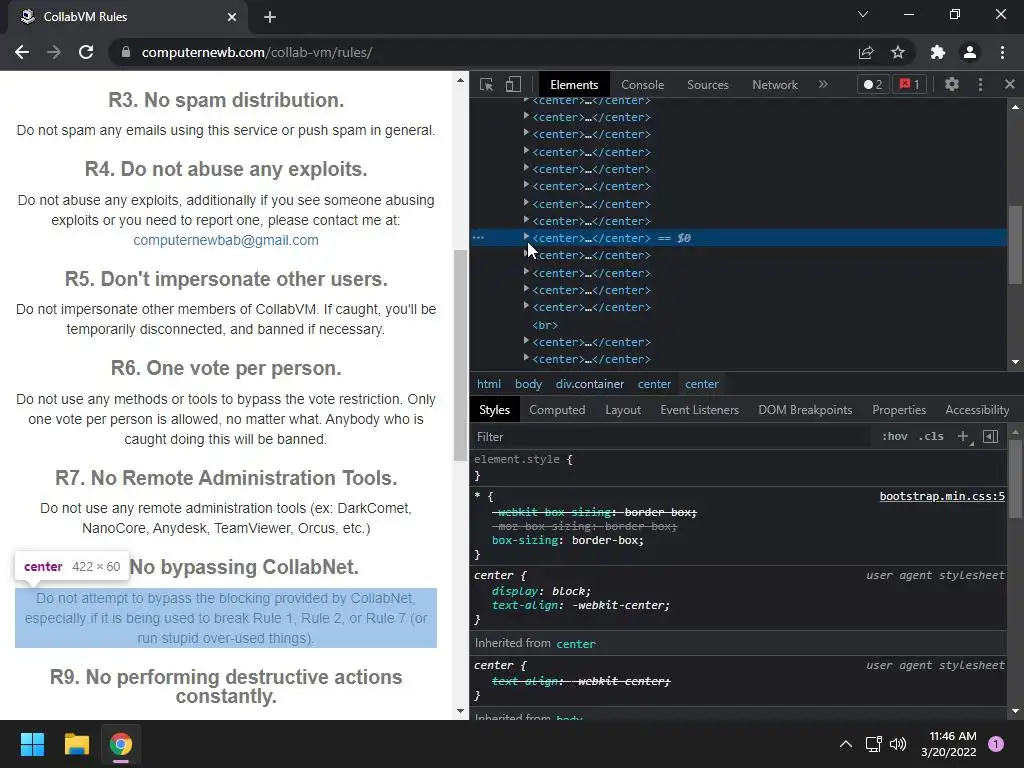1024x768 pixels.
Task: Select the <br> element in DOM tree
Action: coord(545,325)
